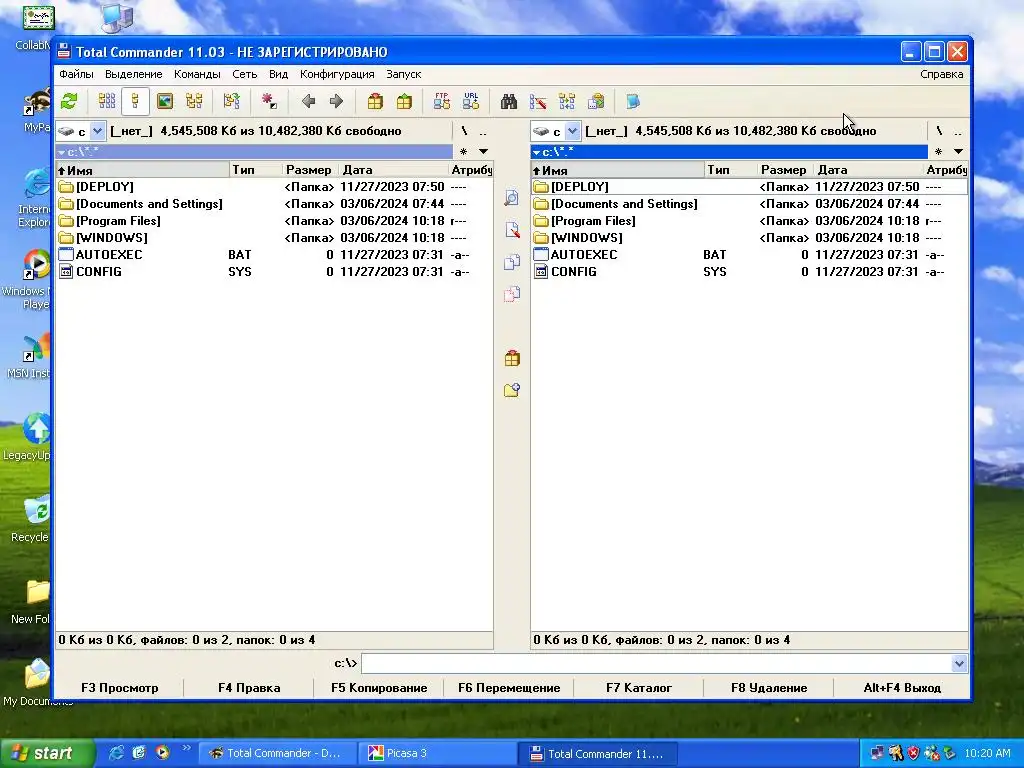Screen dimensions: 1024x768
Task: Click the Unpack files toolbar icon
Action: click(404, 101)
